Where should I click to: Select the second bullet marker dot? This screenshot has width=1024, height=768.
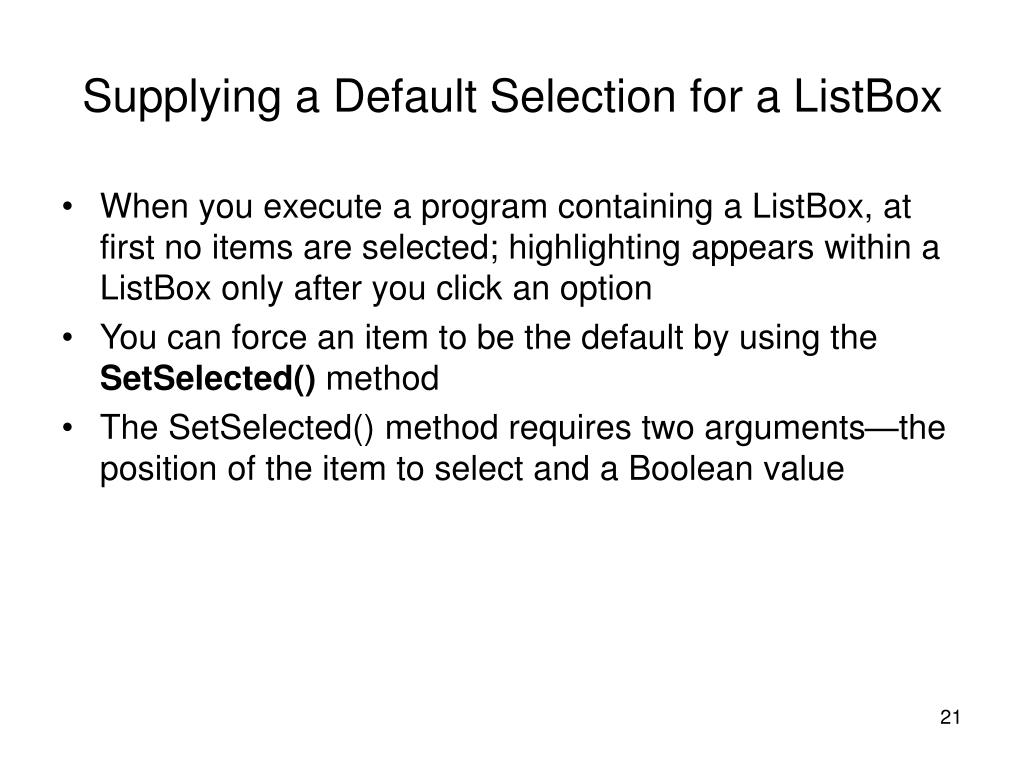tap(67, 339)
